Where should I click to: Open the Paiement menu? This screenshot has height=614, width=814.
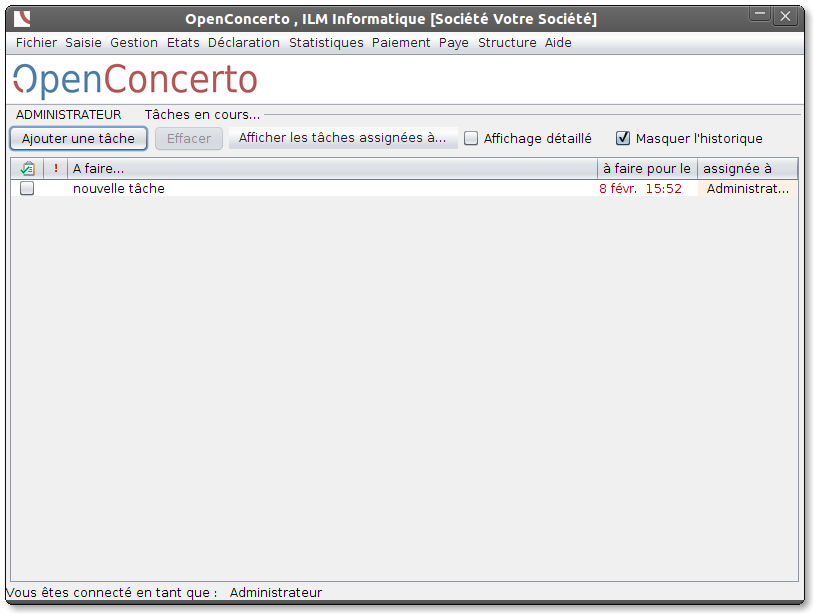(x=401, y=43)
